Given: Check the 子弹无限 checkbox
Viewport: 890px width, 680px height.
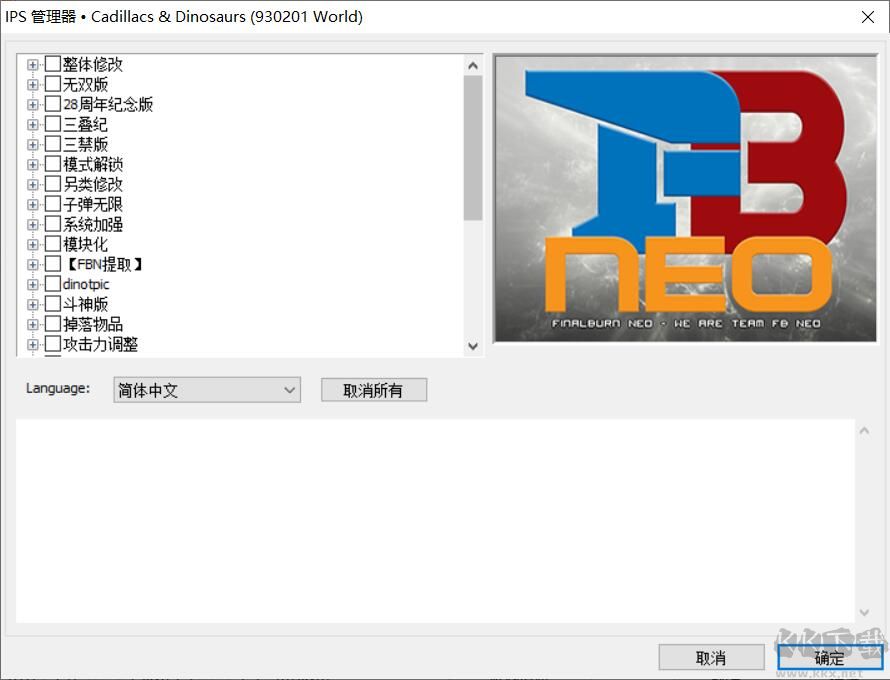Looking at the screenshot, I should 53,204.
